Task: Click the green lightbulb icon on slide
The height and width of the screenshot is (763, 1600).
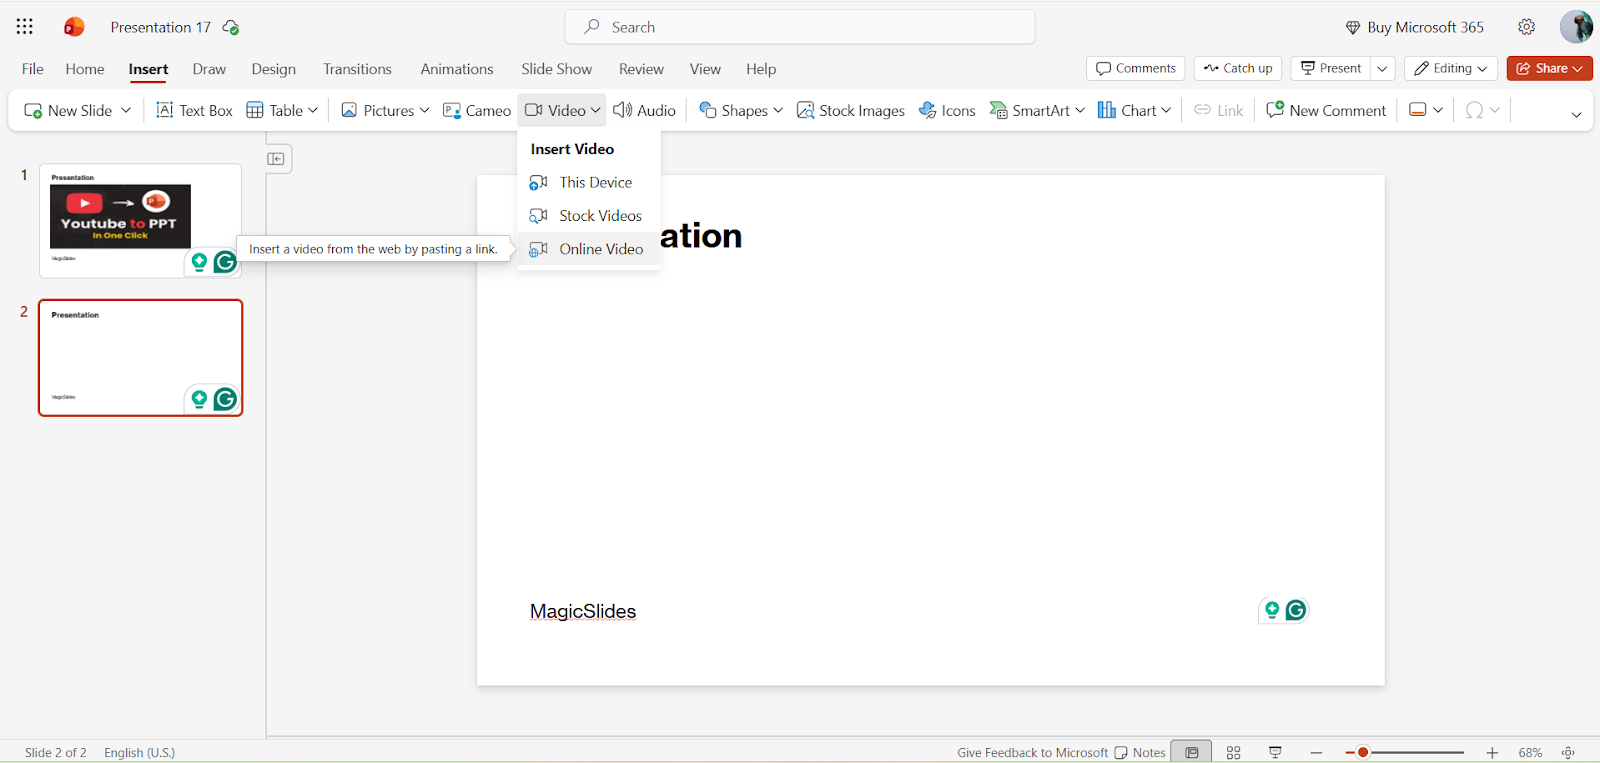Action: [x=1272, y=610]
